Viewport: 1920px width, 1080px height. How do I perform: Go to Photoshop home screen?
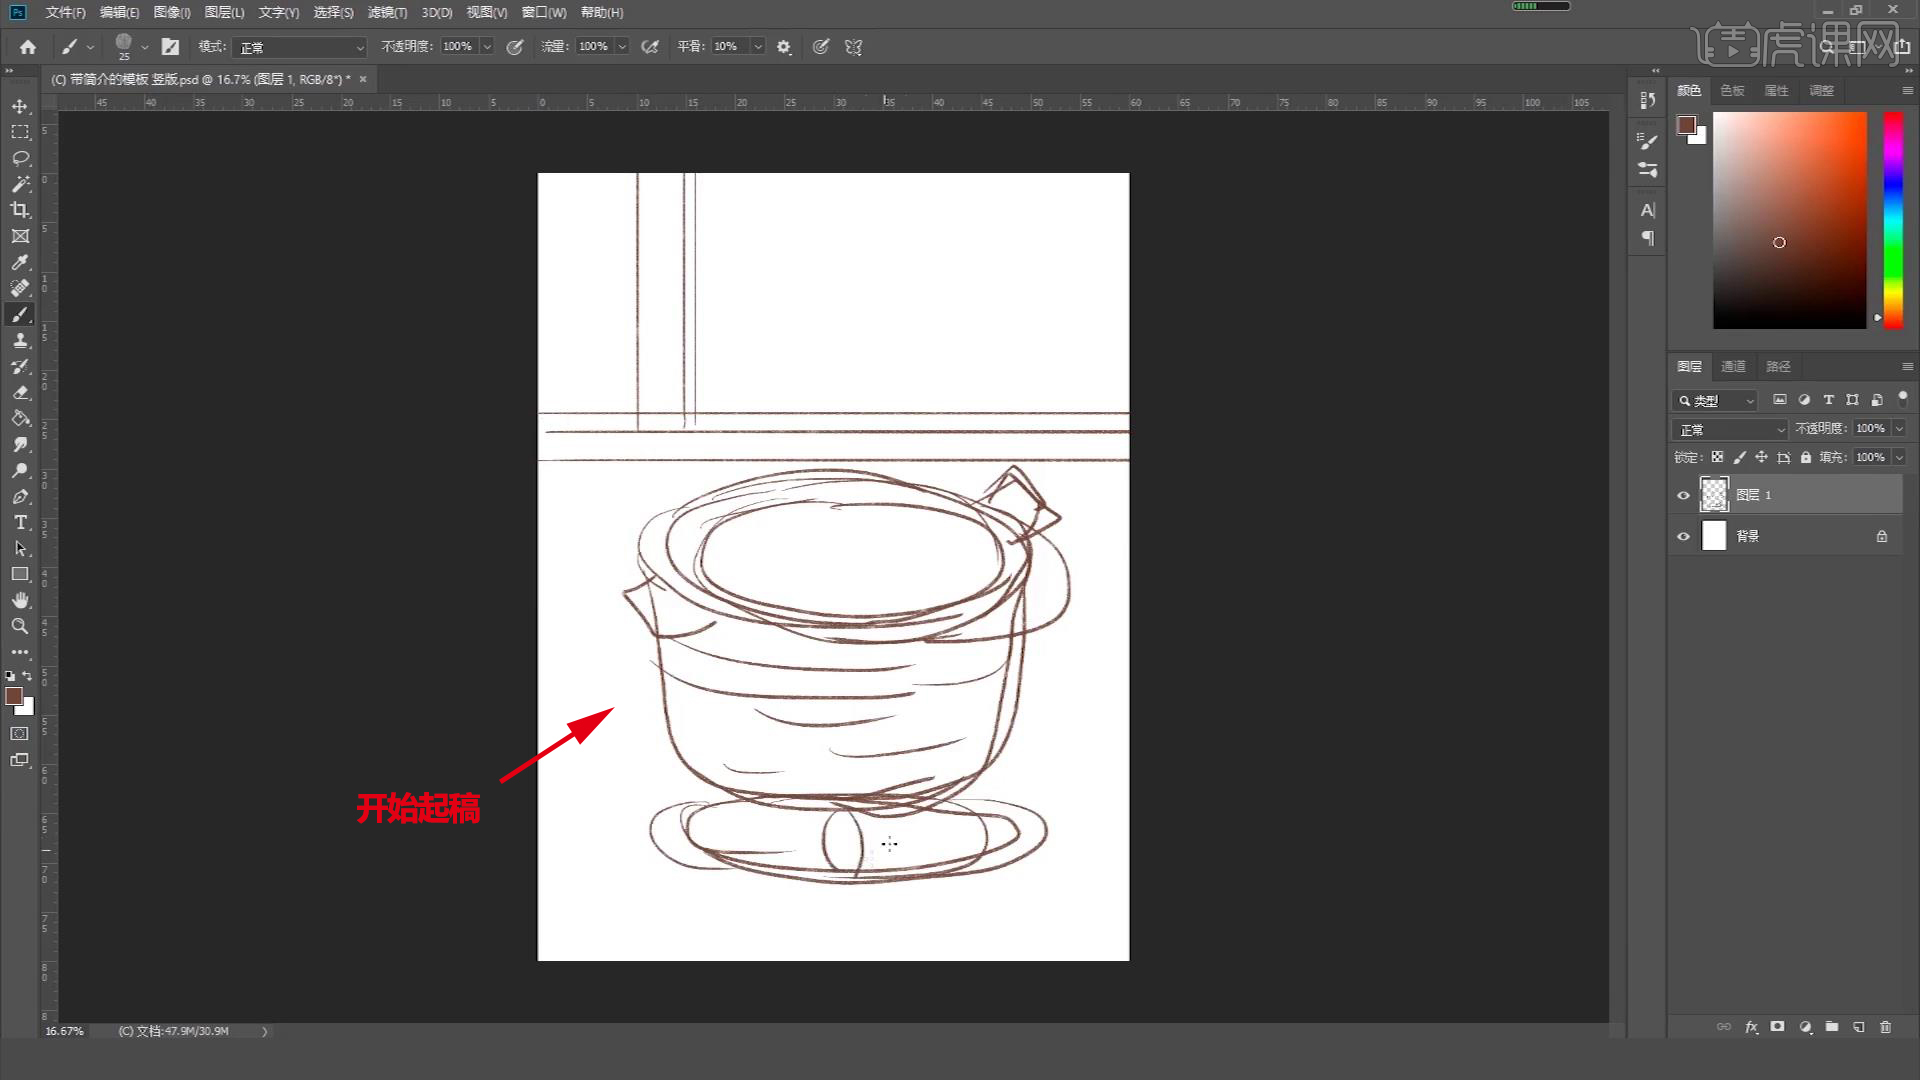coord(28,47)
